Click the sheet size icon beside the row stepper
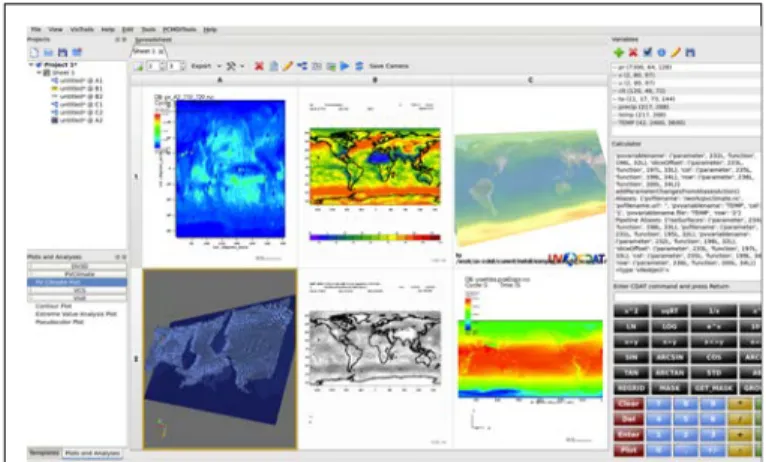Image resolution: width=766 pixels, height=462 pixels. tap(139, 66)
